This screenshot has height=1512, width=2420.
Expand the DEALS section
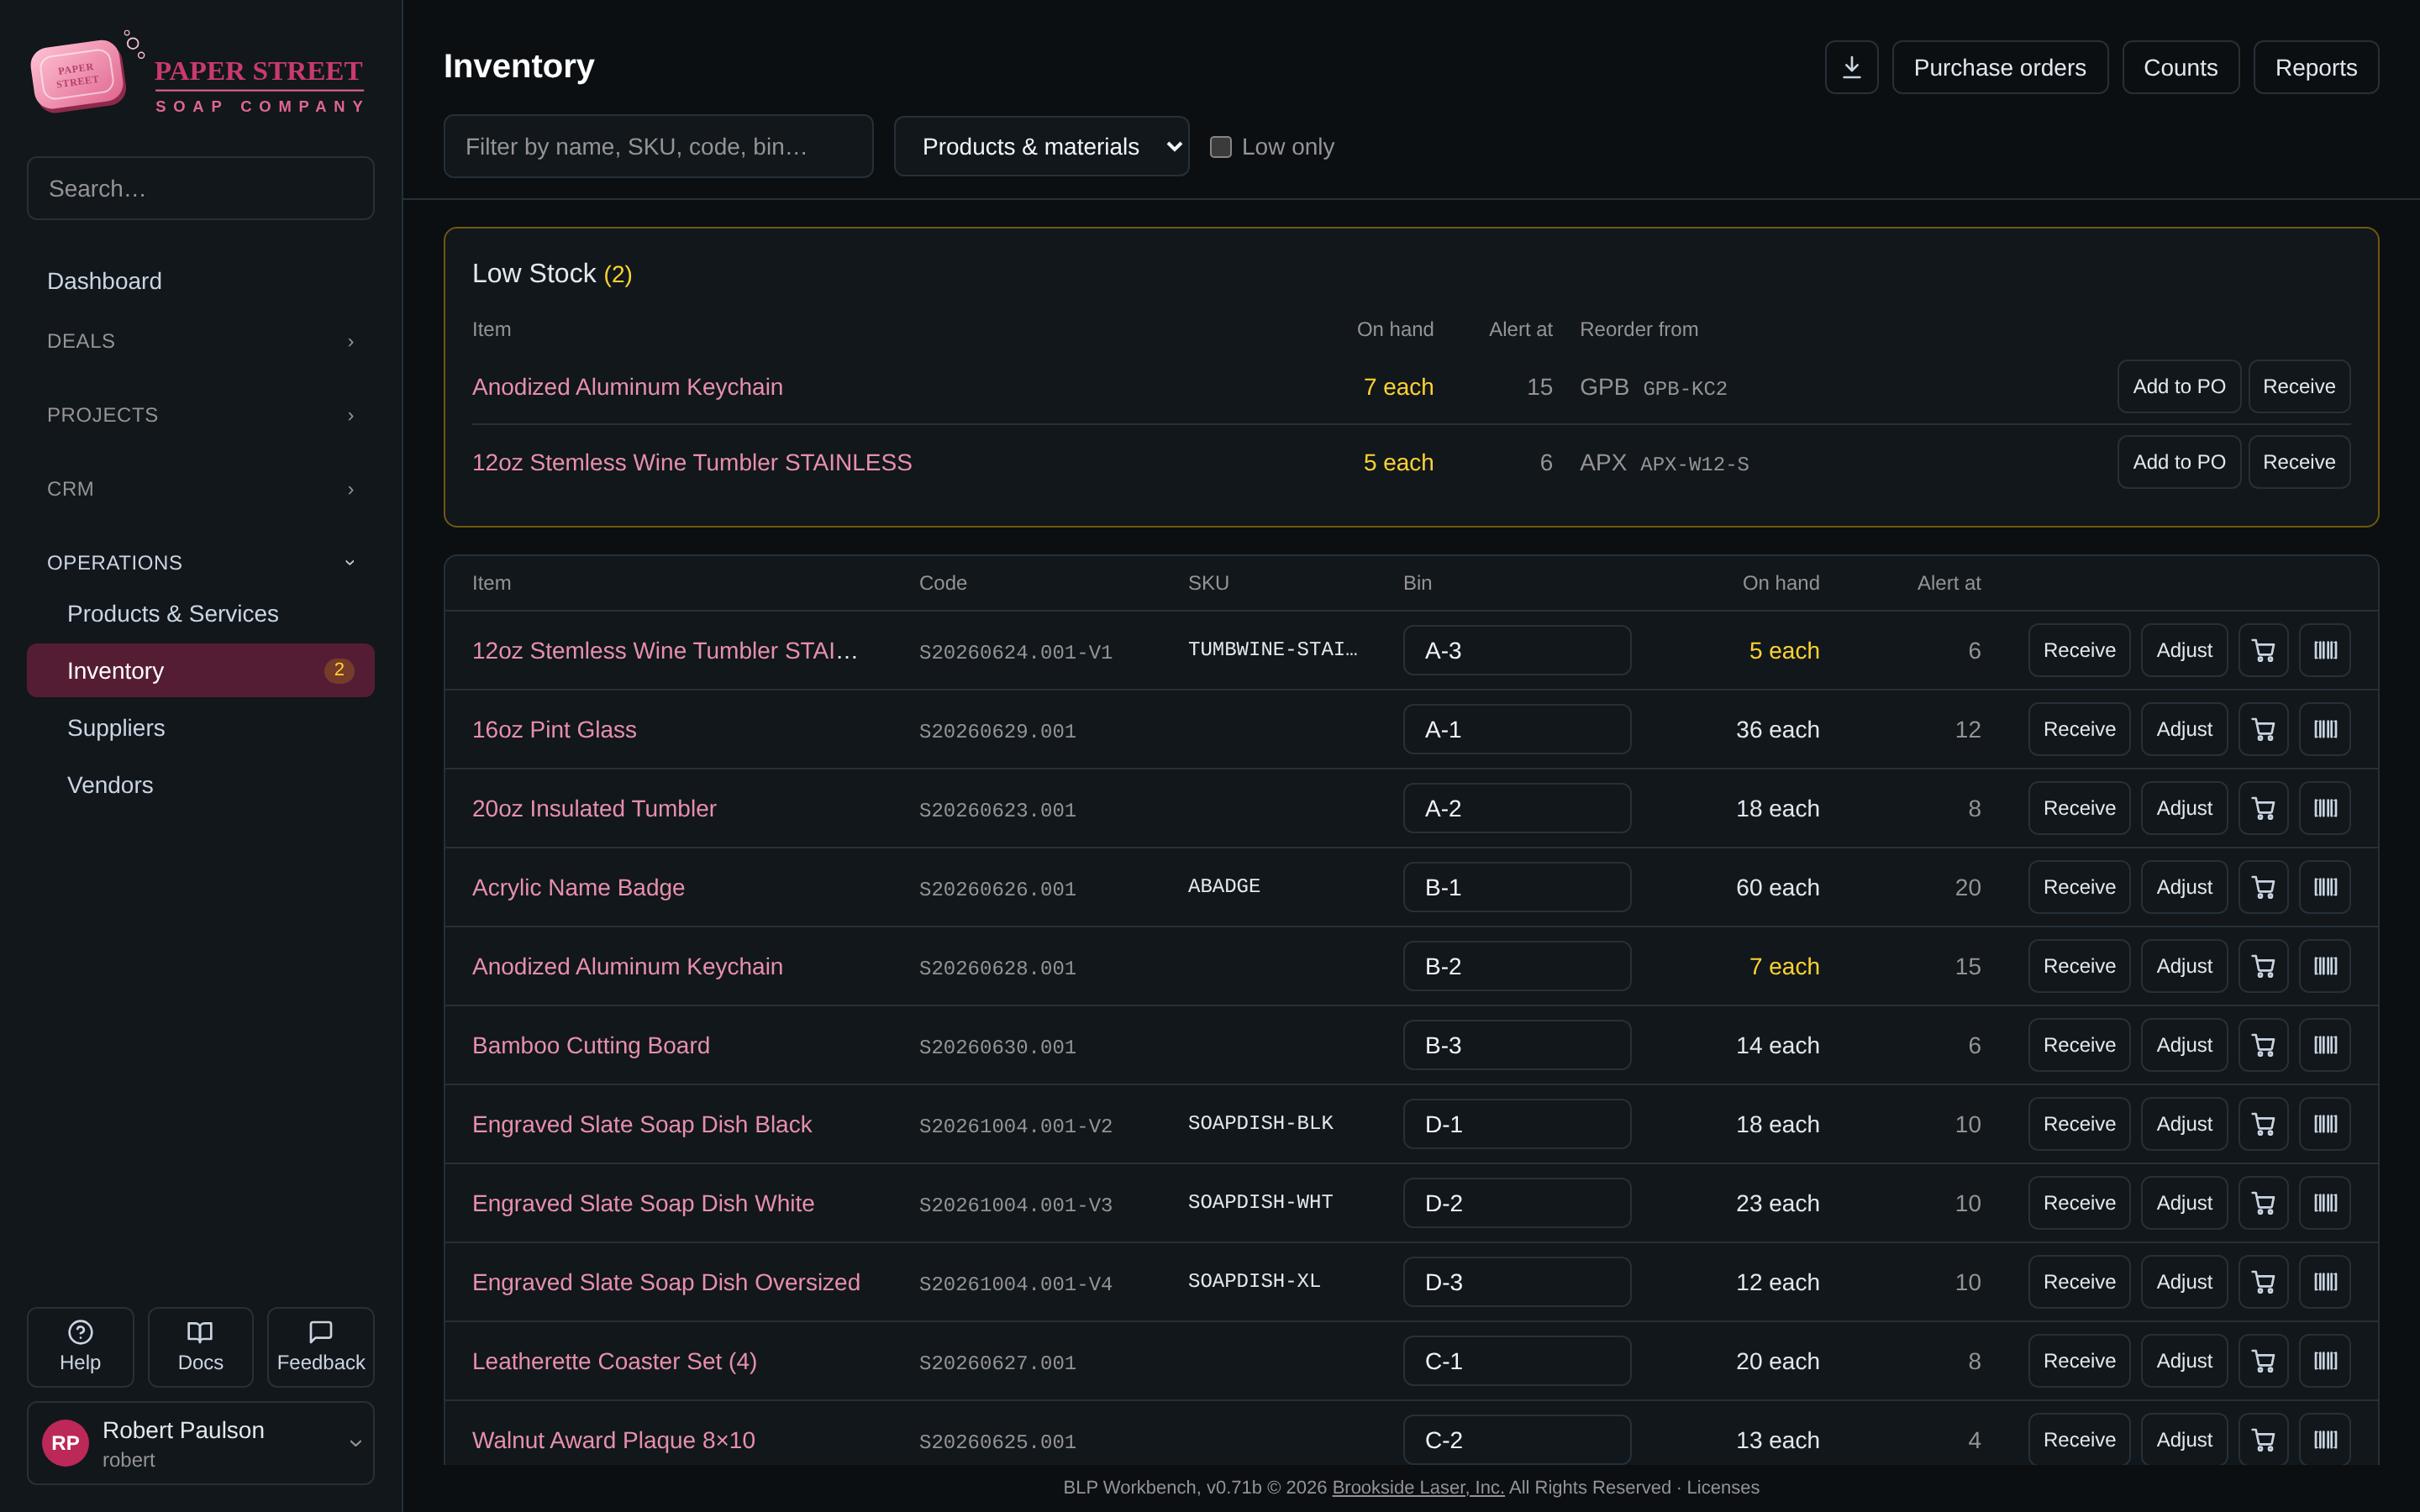coord(200,341)
